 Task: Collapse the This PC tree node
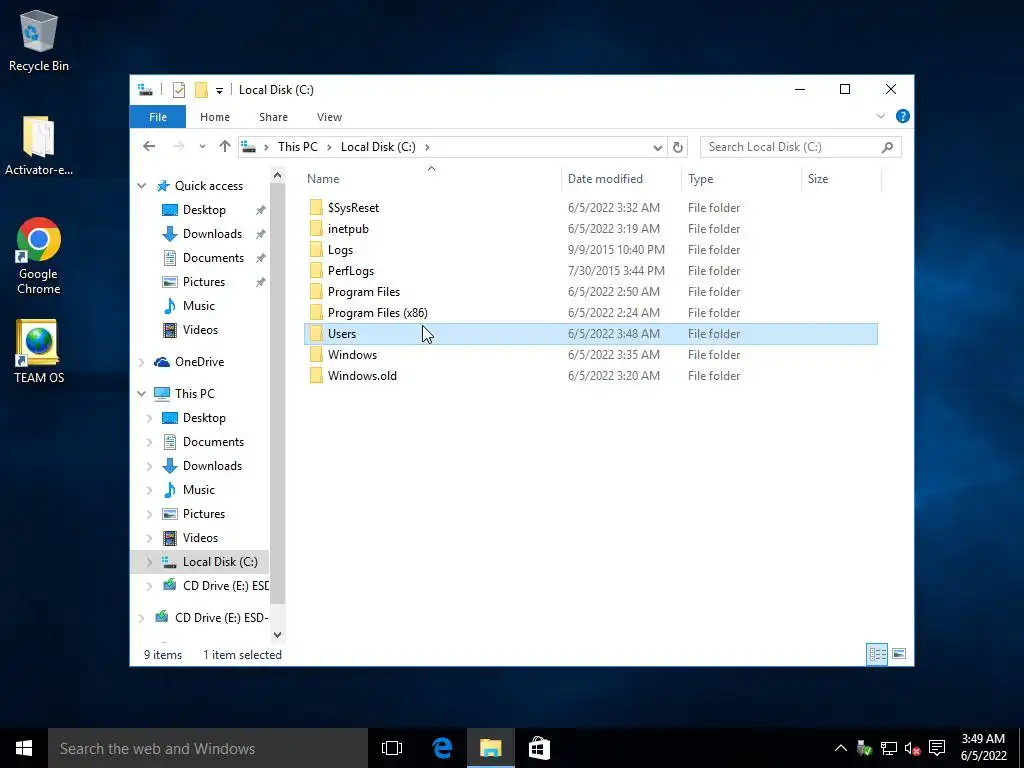142,394
